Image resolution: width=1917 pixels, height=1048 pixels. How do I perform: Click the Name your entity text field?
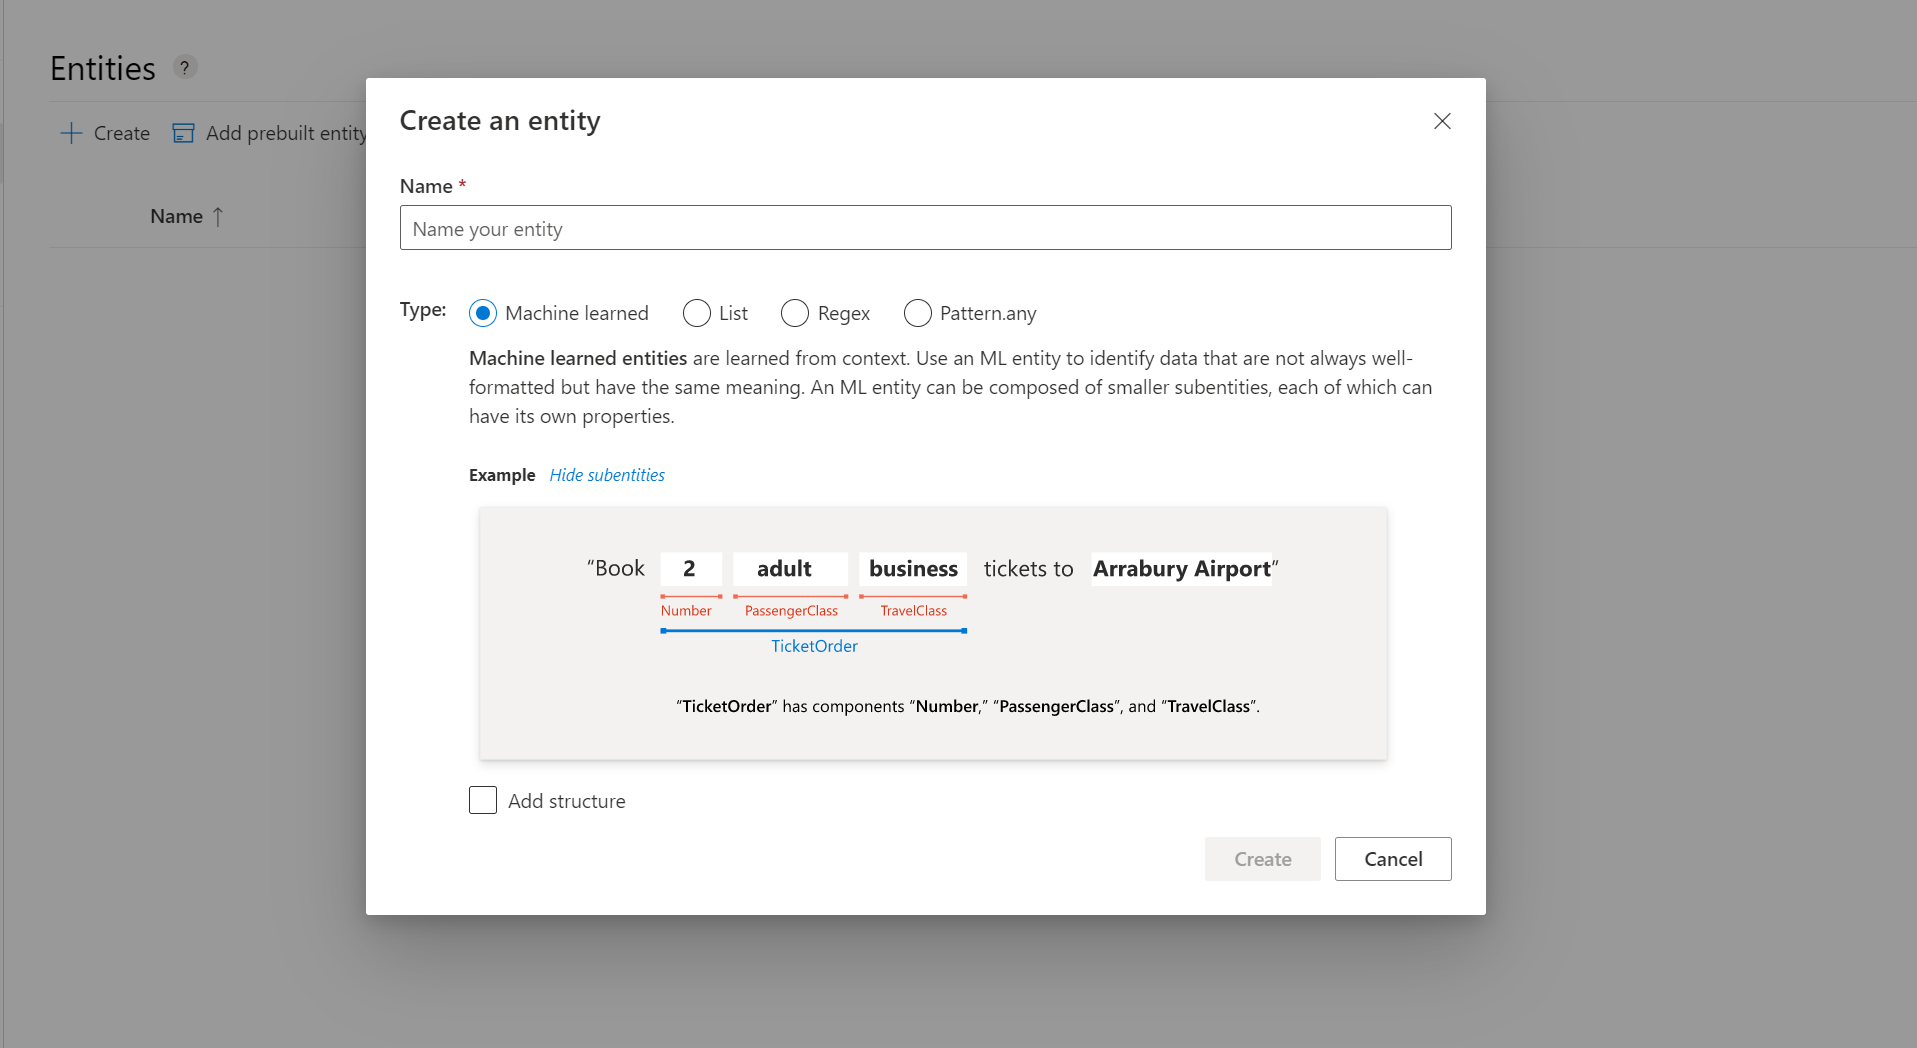click(x=925, y=228)
